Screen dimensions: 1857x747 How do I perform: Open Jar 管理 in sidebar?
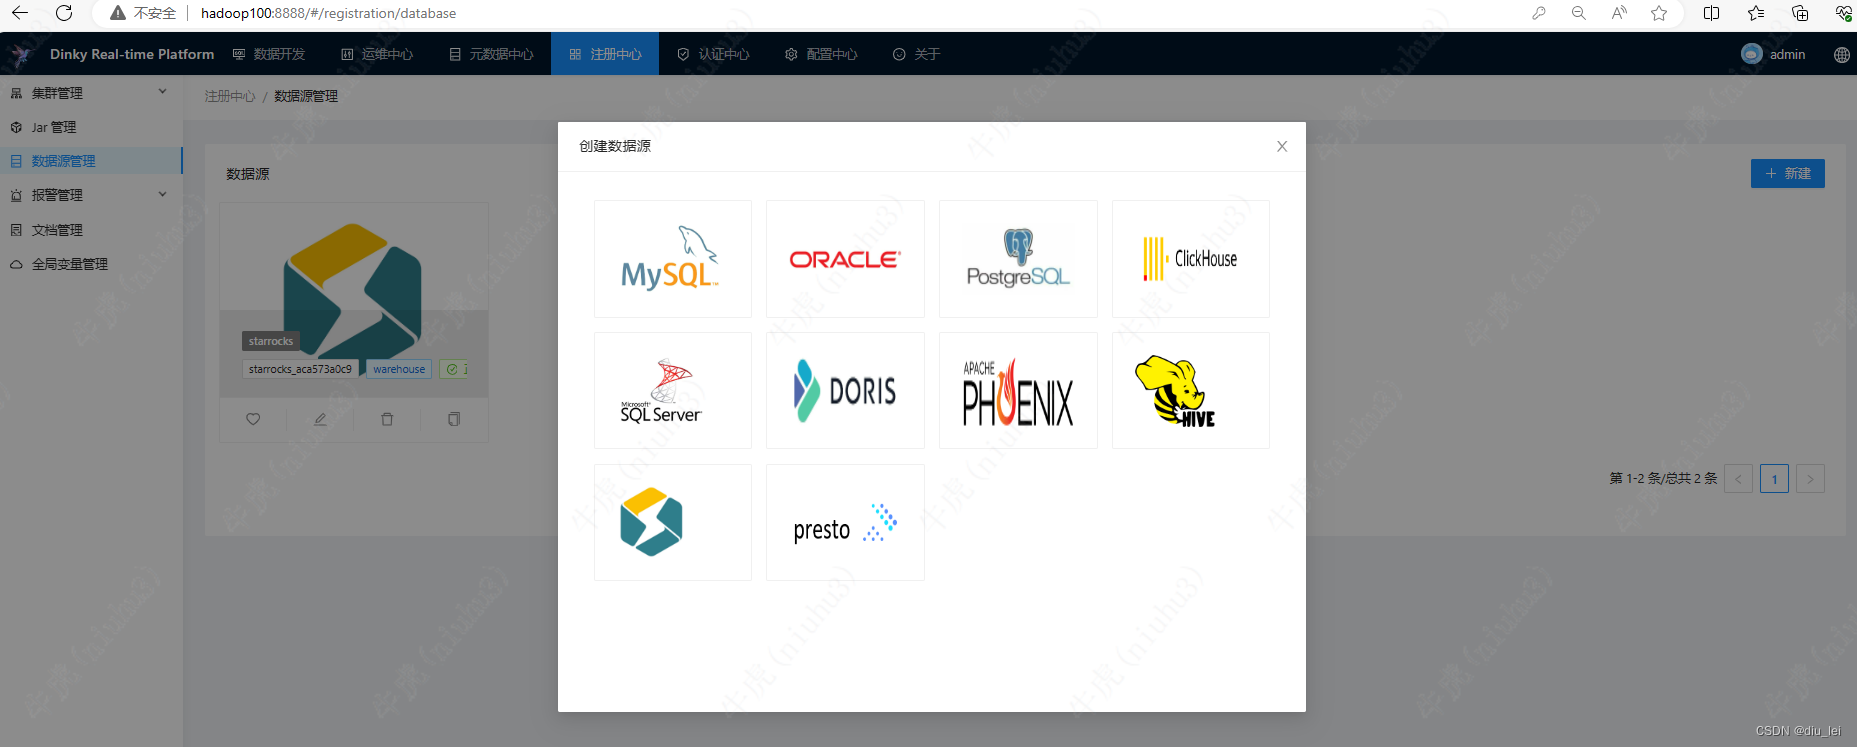pyautogui.click(x=91, y=127)
